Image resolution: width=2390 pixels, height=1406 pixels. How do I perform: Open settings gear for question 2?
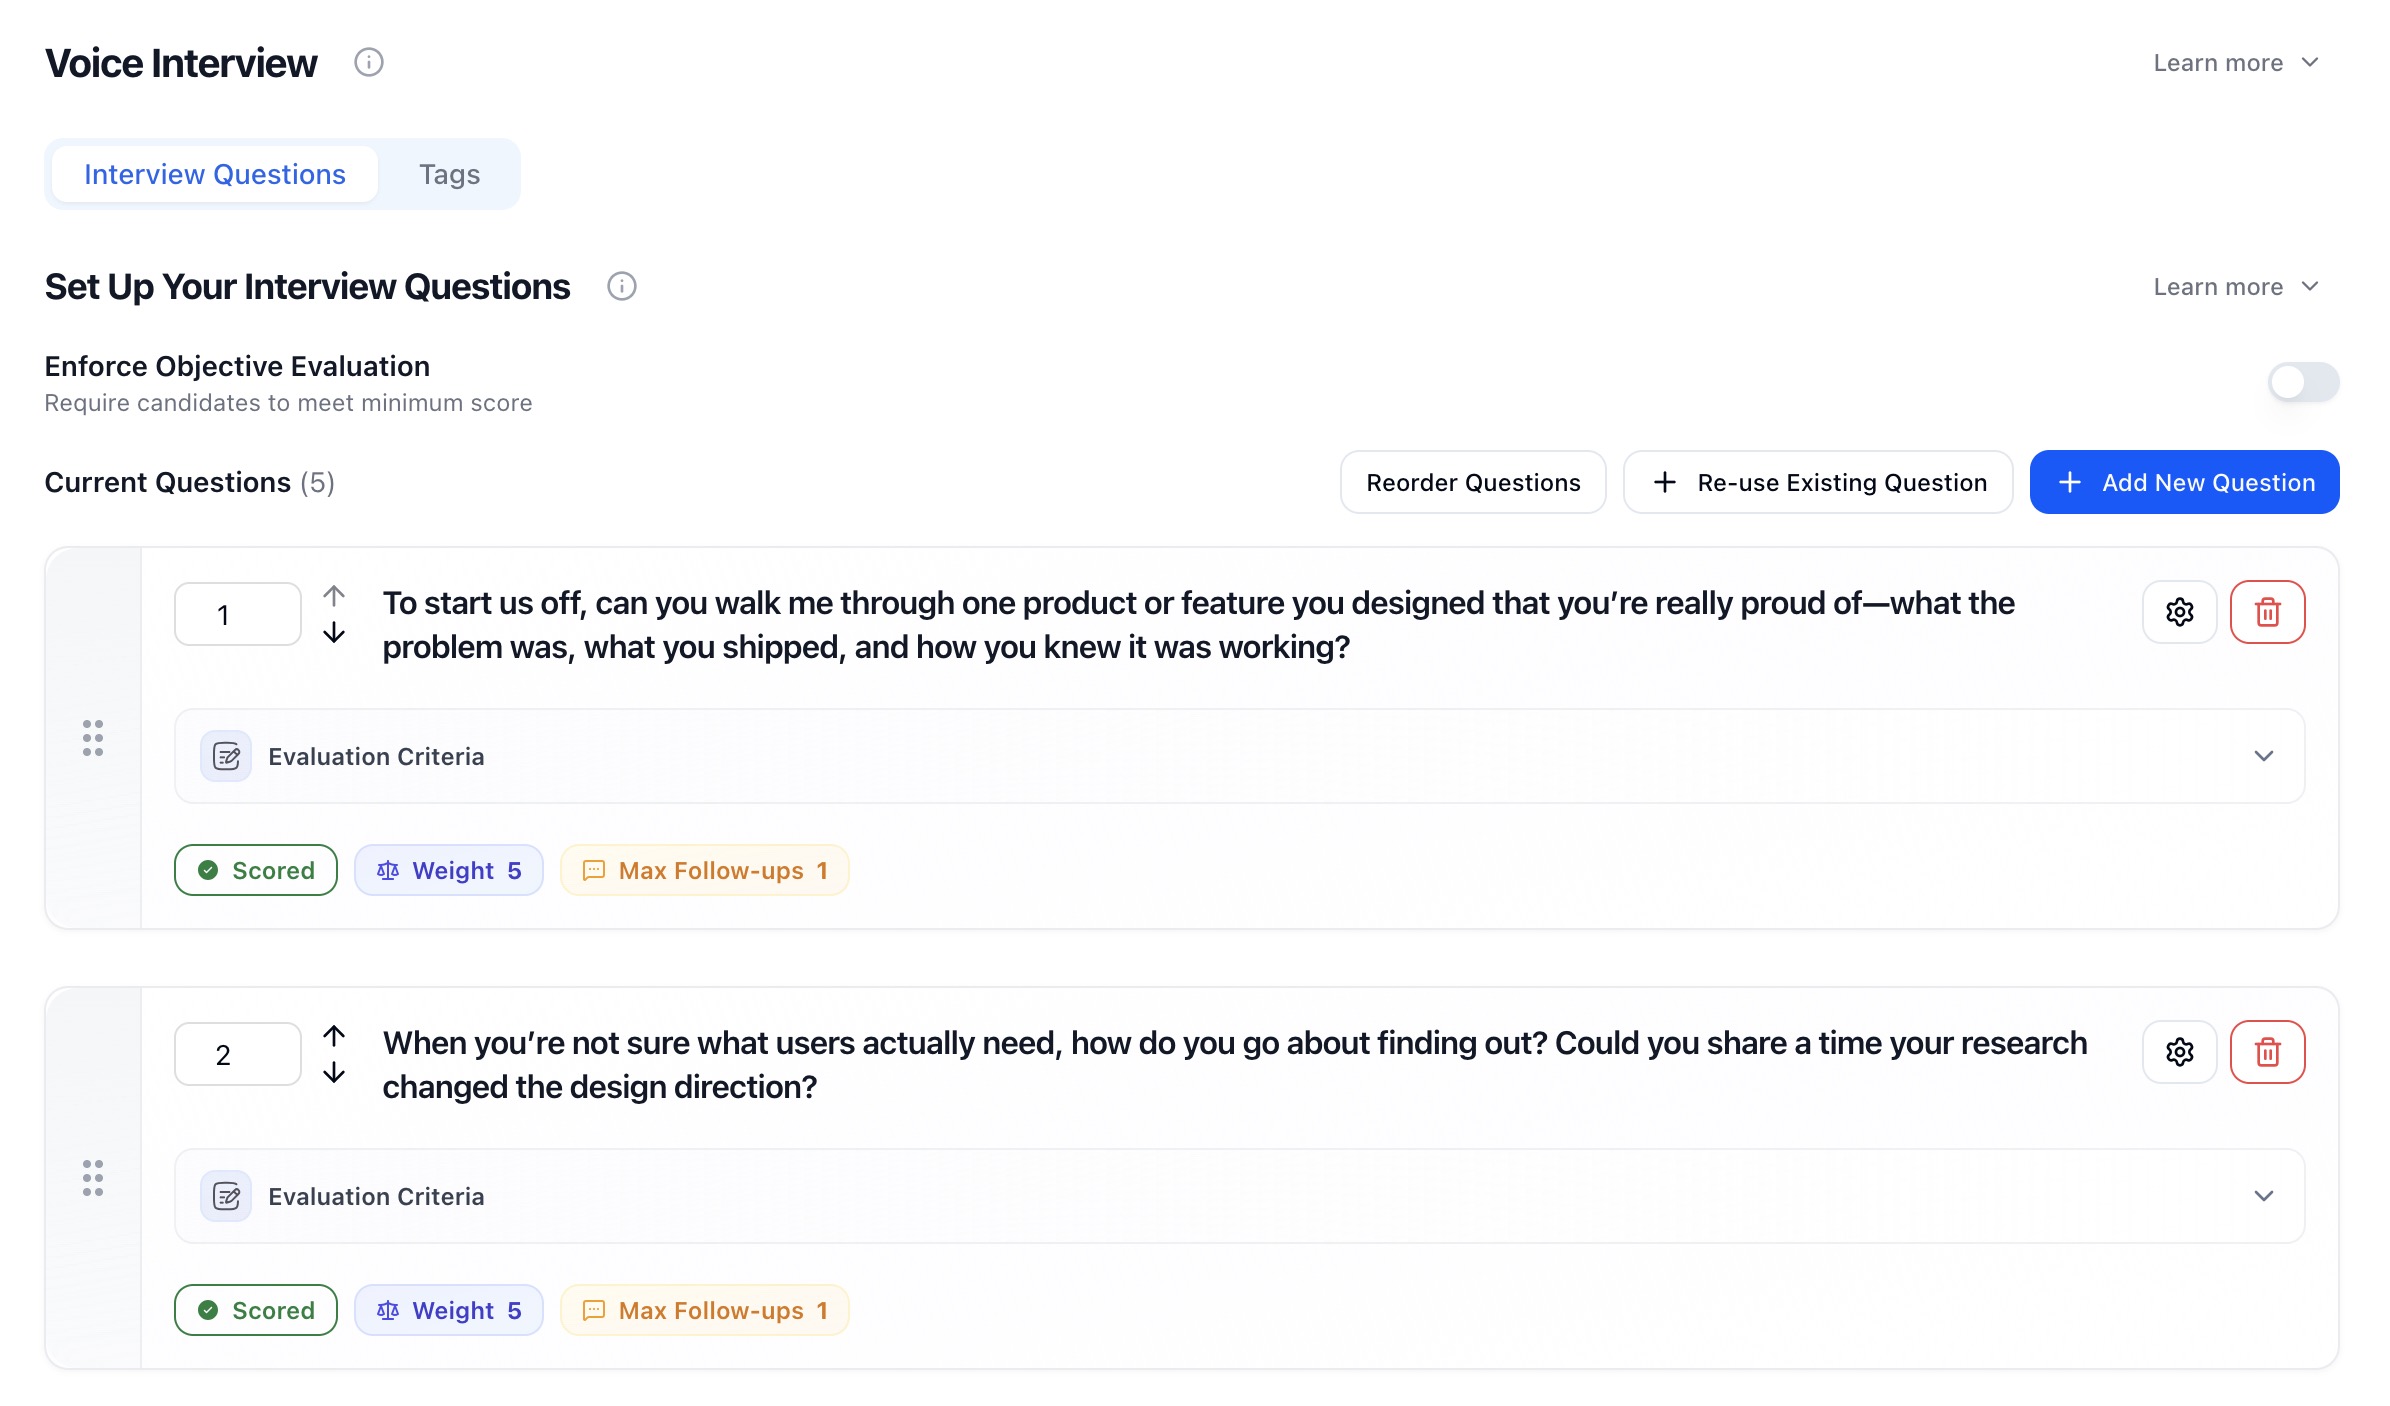(2180, 1052)
